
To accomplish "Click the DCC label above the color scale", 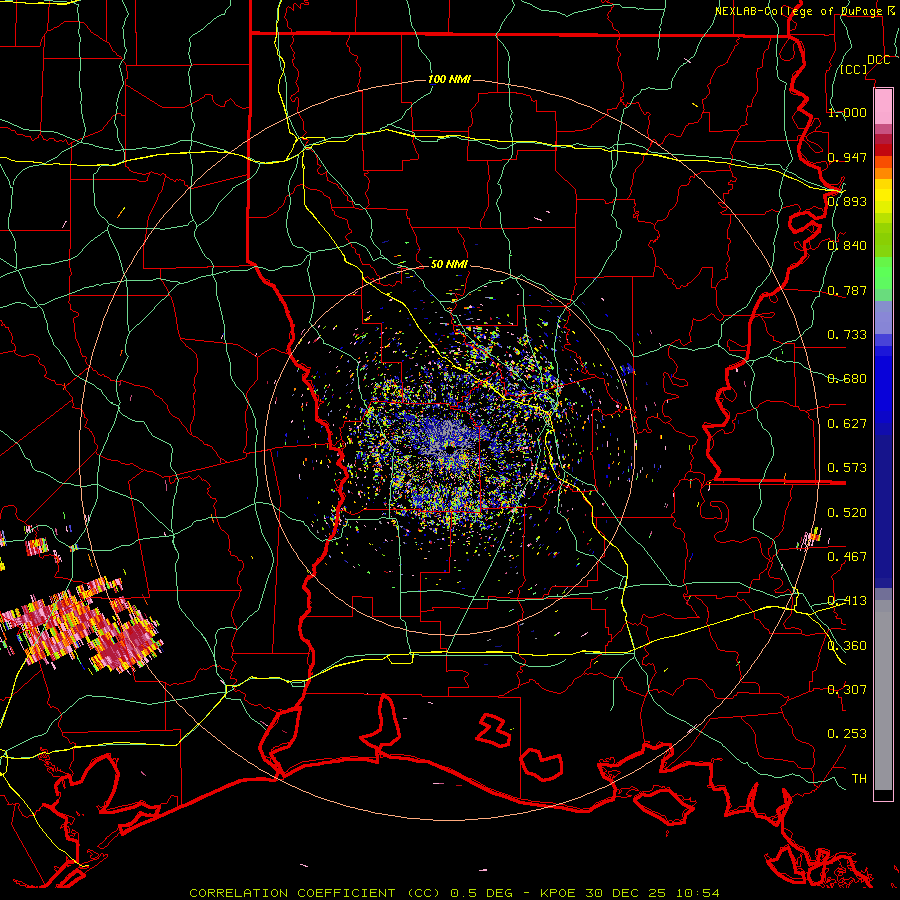I will coord(878,60).
